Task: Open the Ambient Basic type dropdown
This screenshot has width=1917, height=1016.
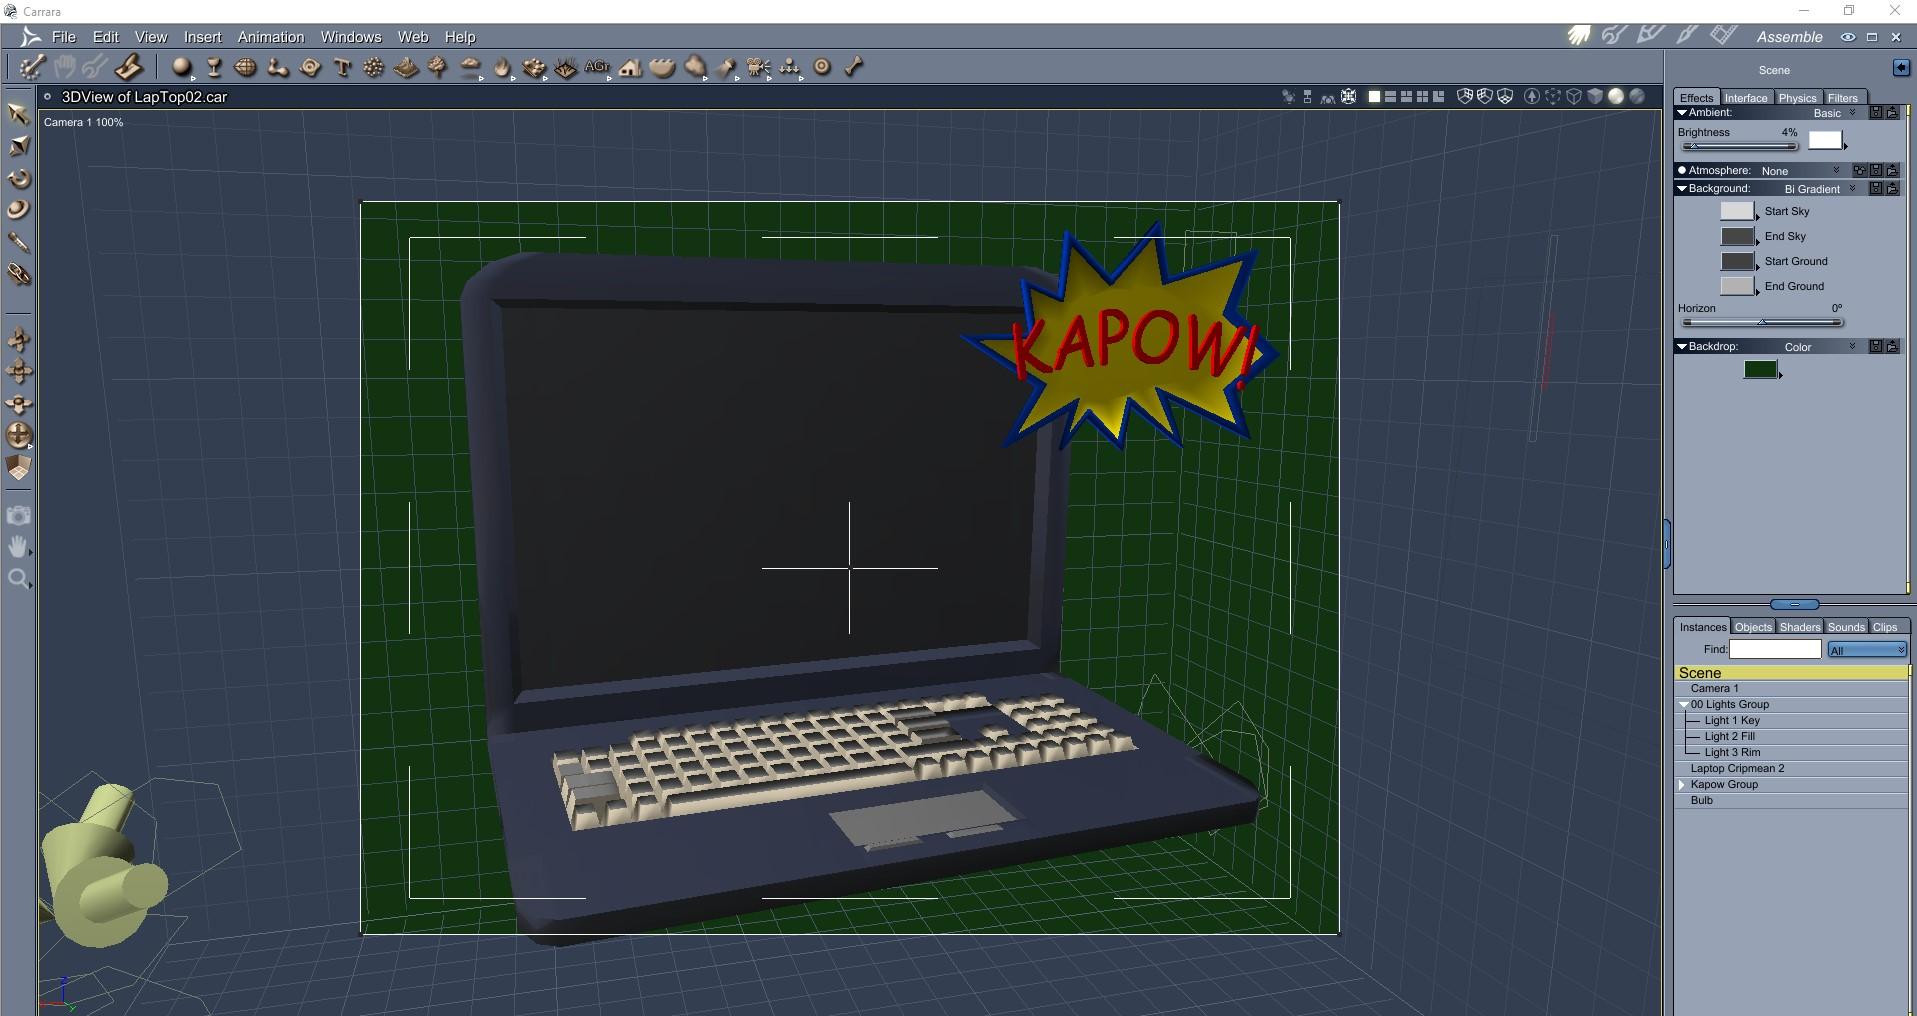Action: coord(1835,113)
